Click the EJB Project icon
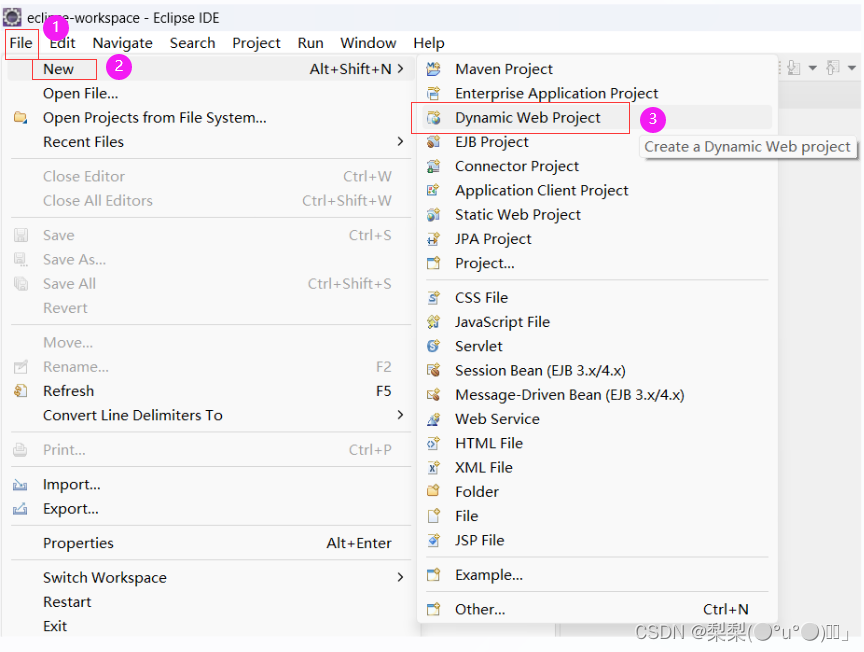Viewport: 864px width, 652px height. pos(434,142)
